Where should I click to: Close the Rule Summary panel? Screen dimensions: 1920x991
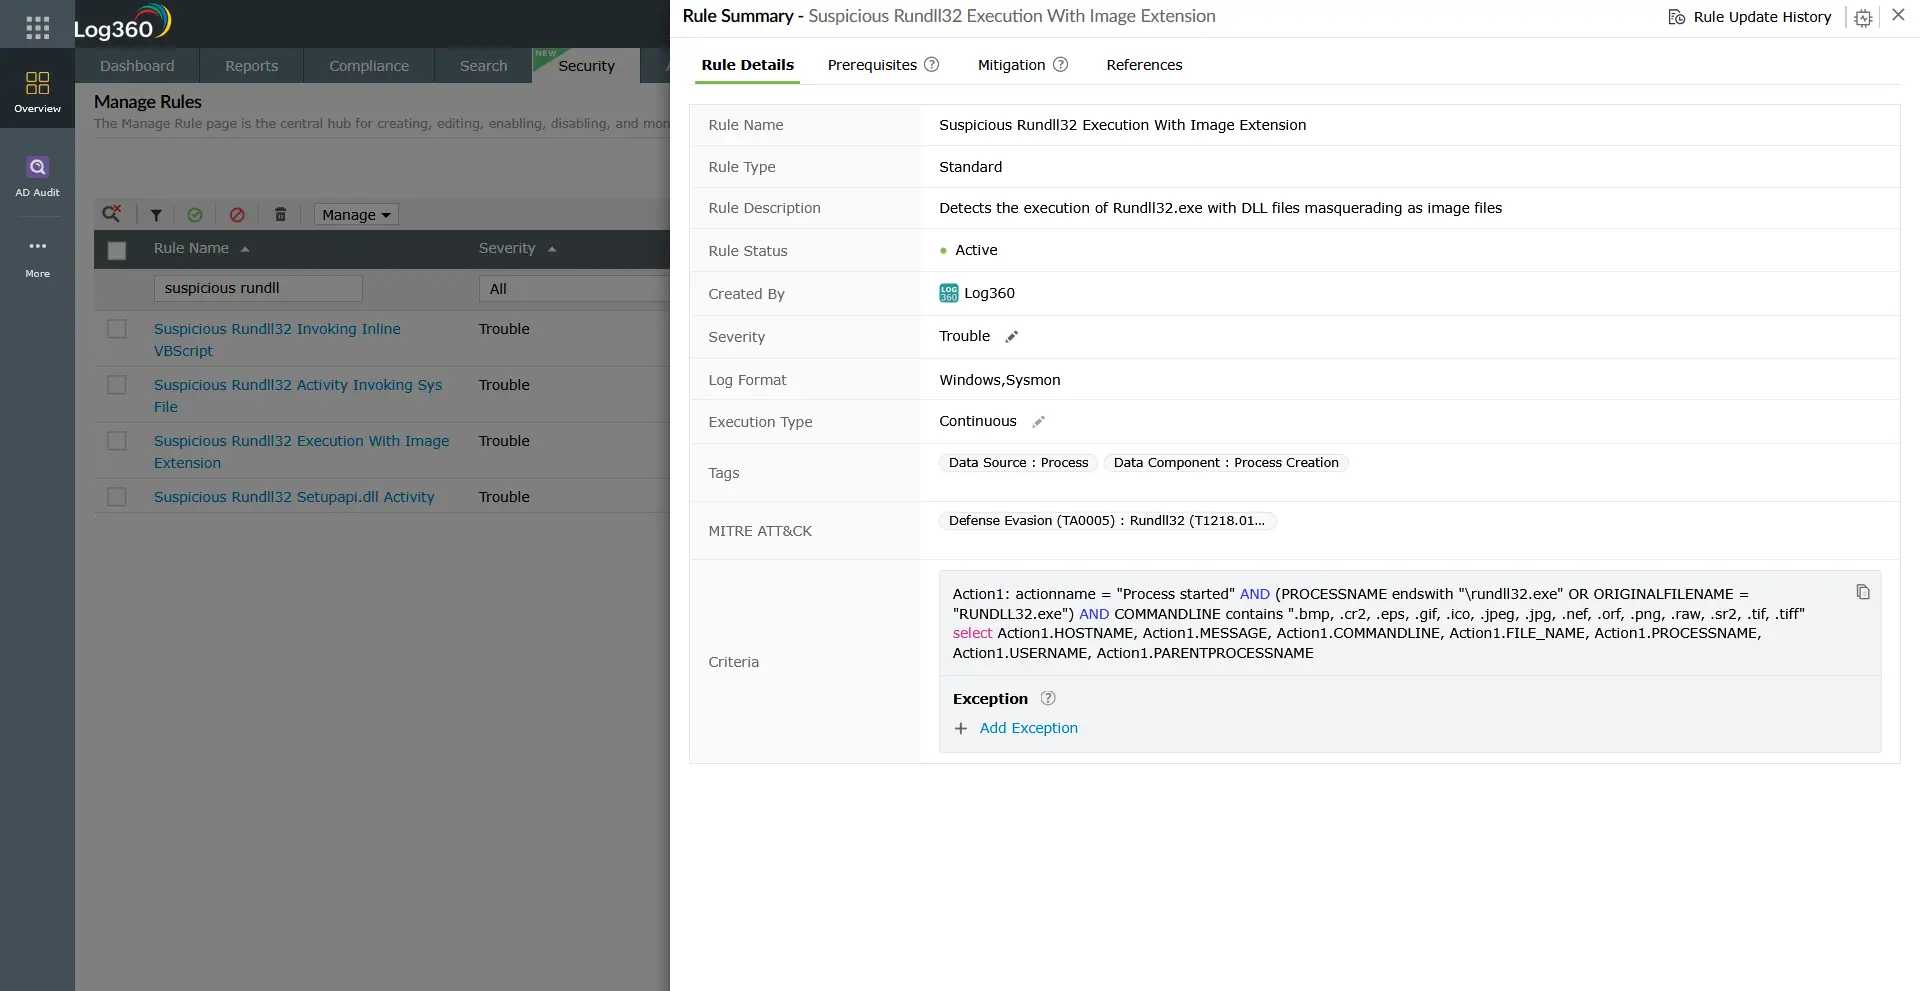point(1898,15)
